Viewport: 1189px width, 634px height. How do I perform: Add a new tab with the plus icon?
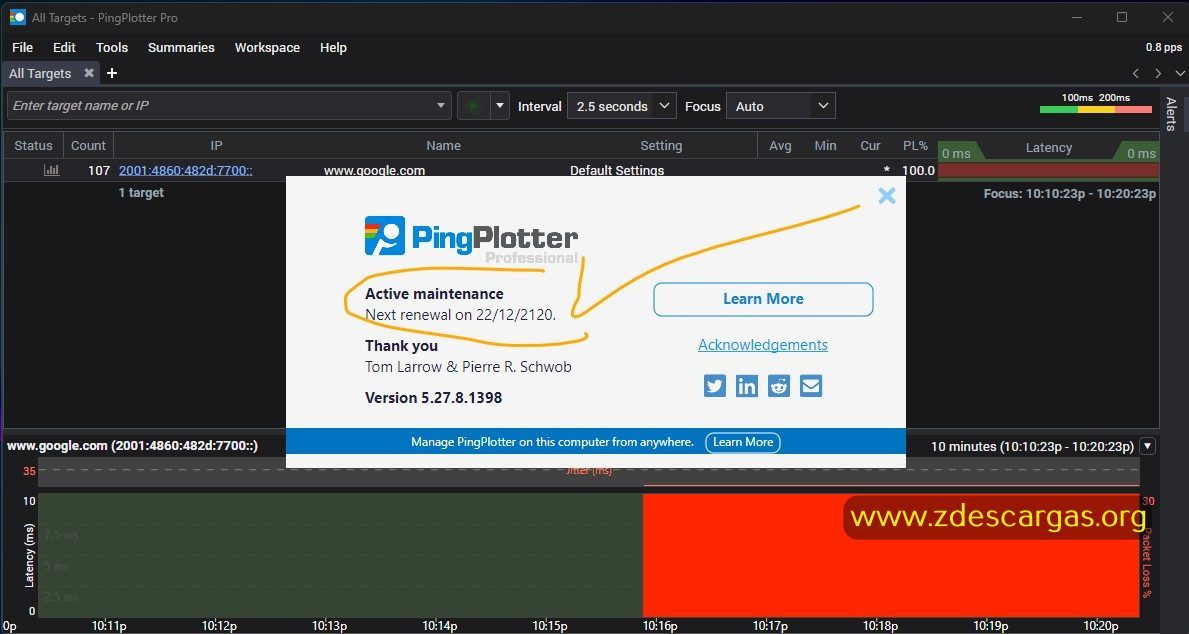(x=112, y=73)
